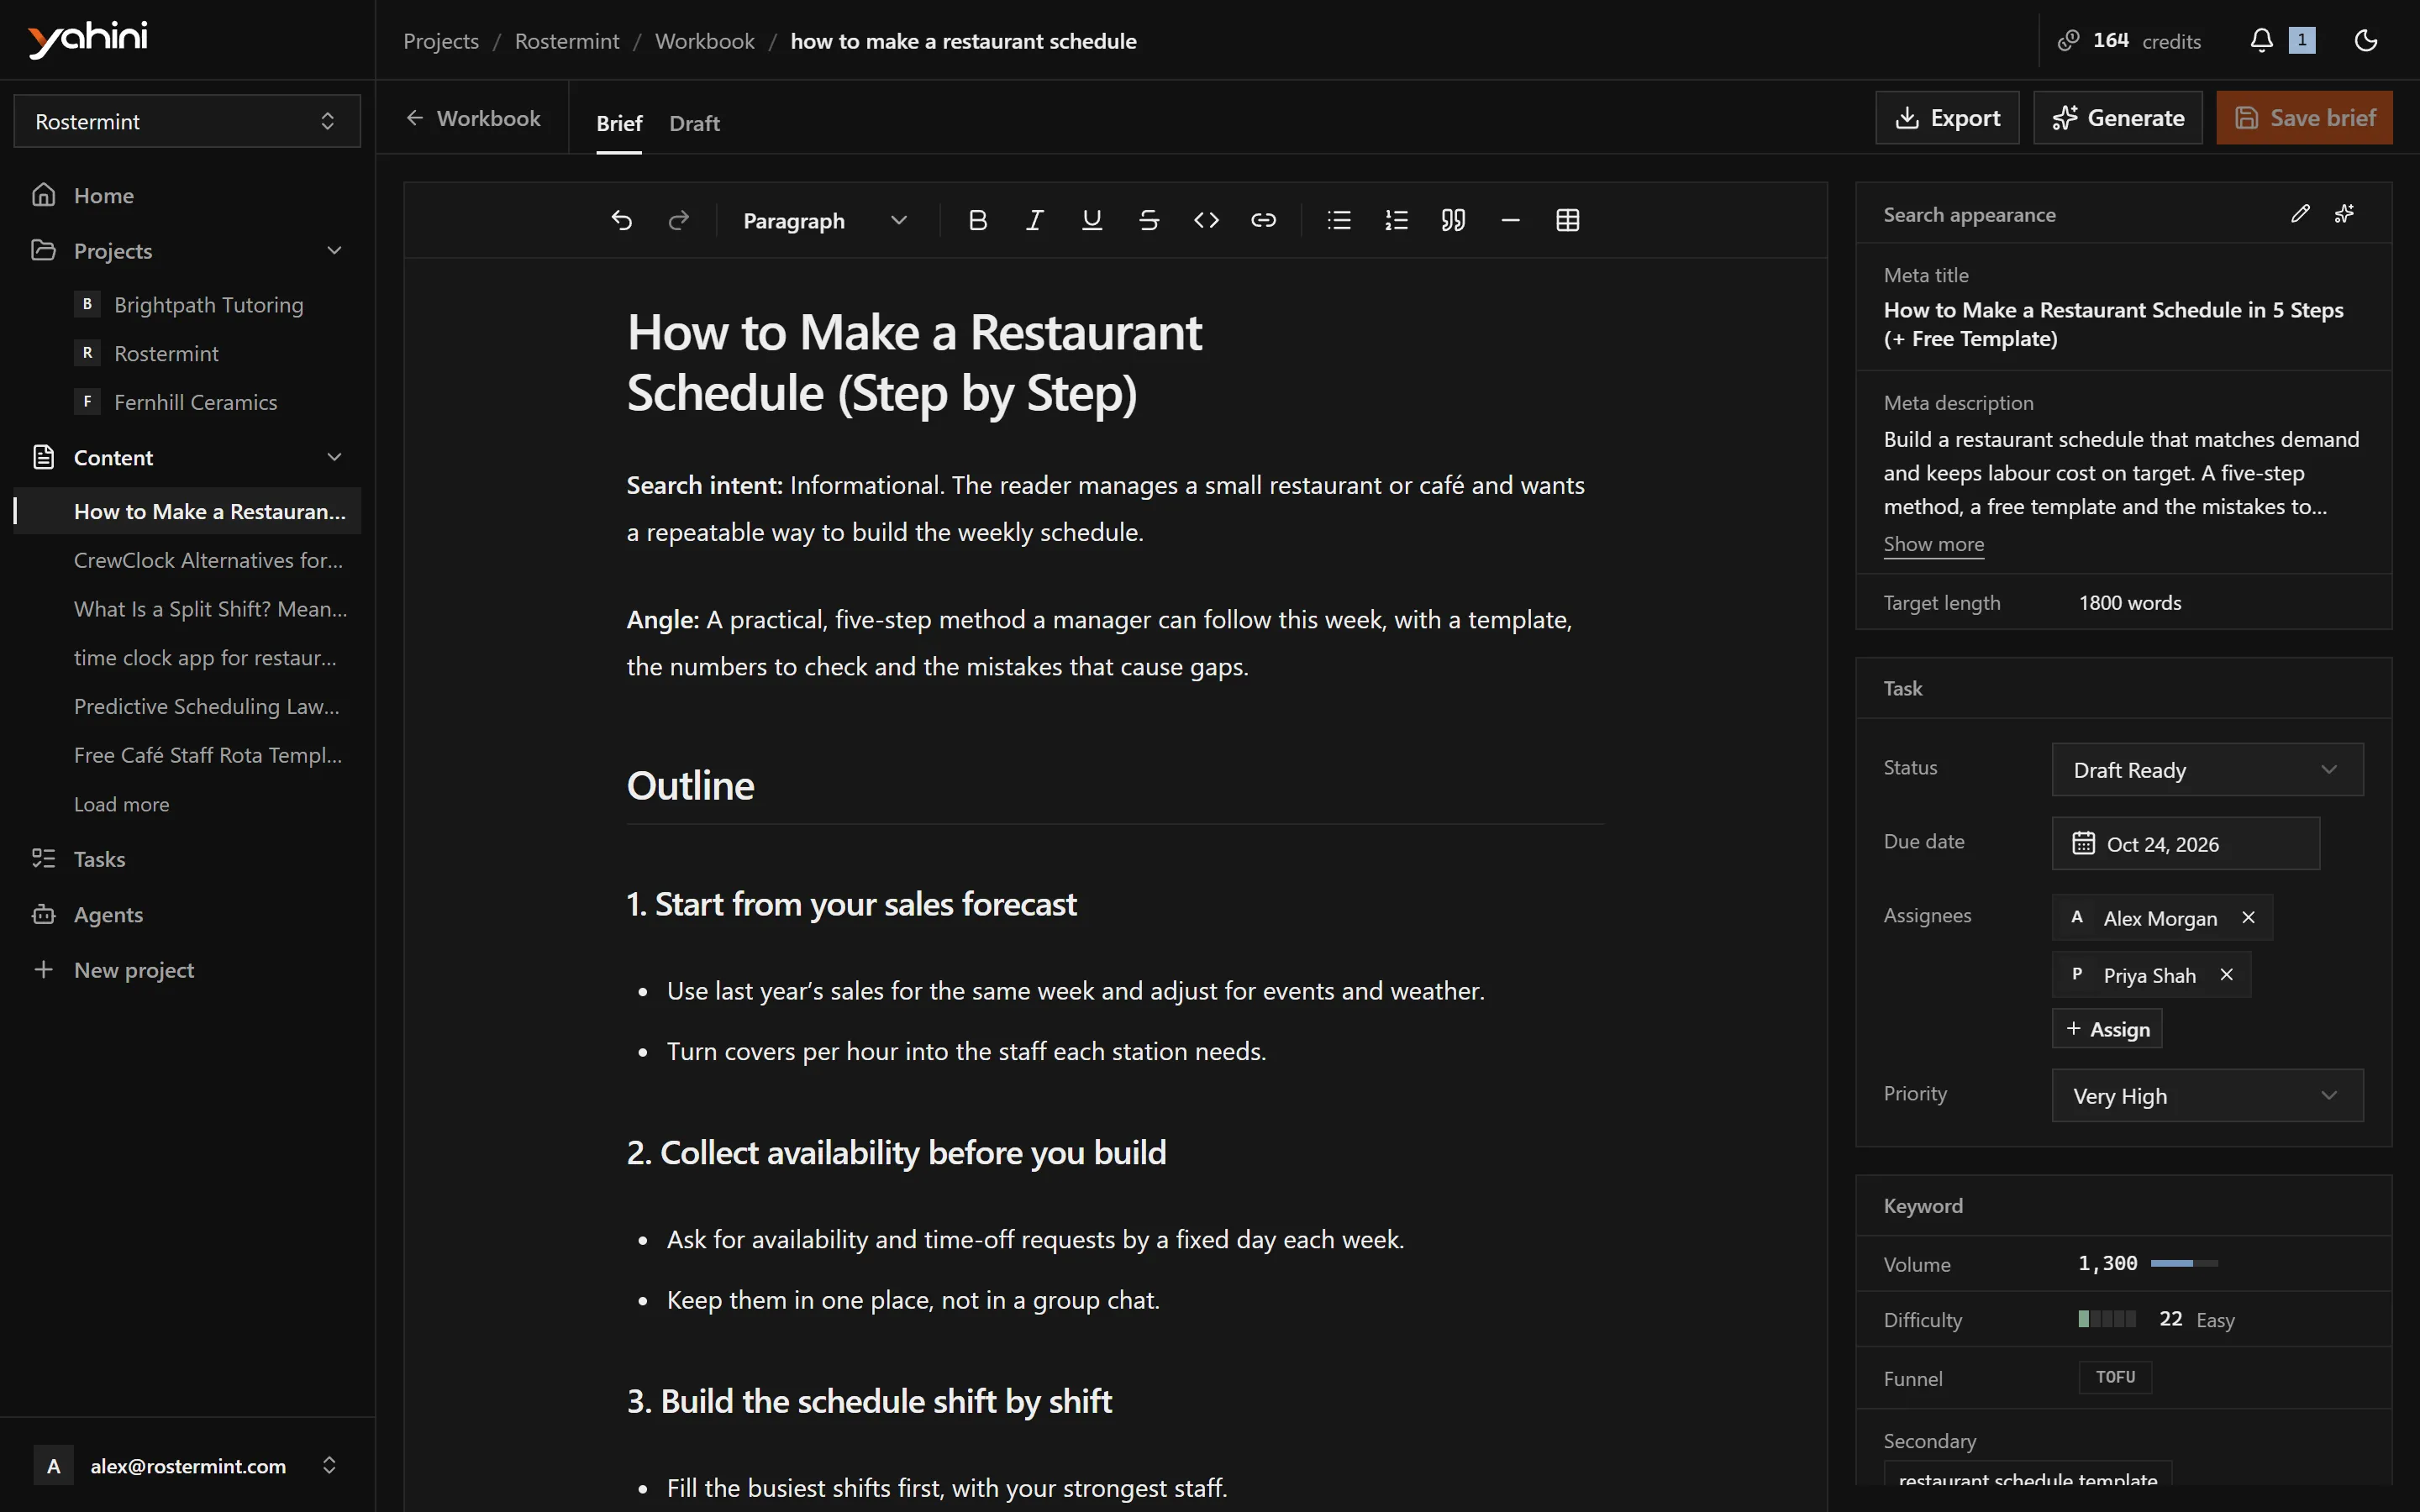This screenshot has height=1512, width=2420.
Task: Insert a numbered list
Action: [1396, 220]
